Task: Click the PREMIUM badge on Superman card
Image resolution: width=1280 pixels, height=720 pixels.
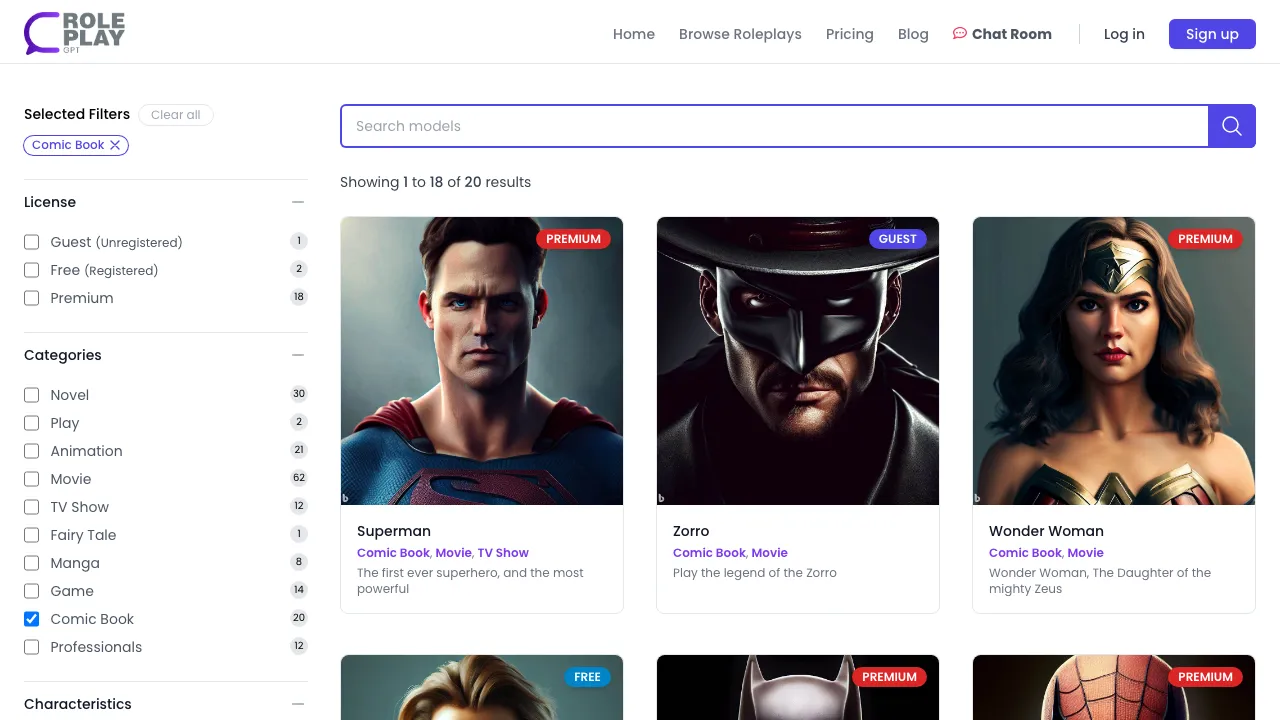Action: point(573,239)
